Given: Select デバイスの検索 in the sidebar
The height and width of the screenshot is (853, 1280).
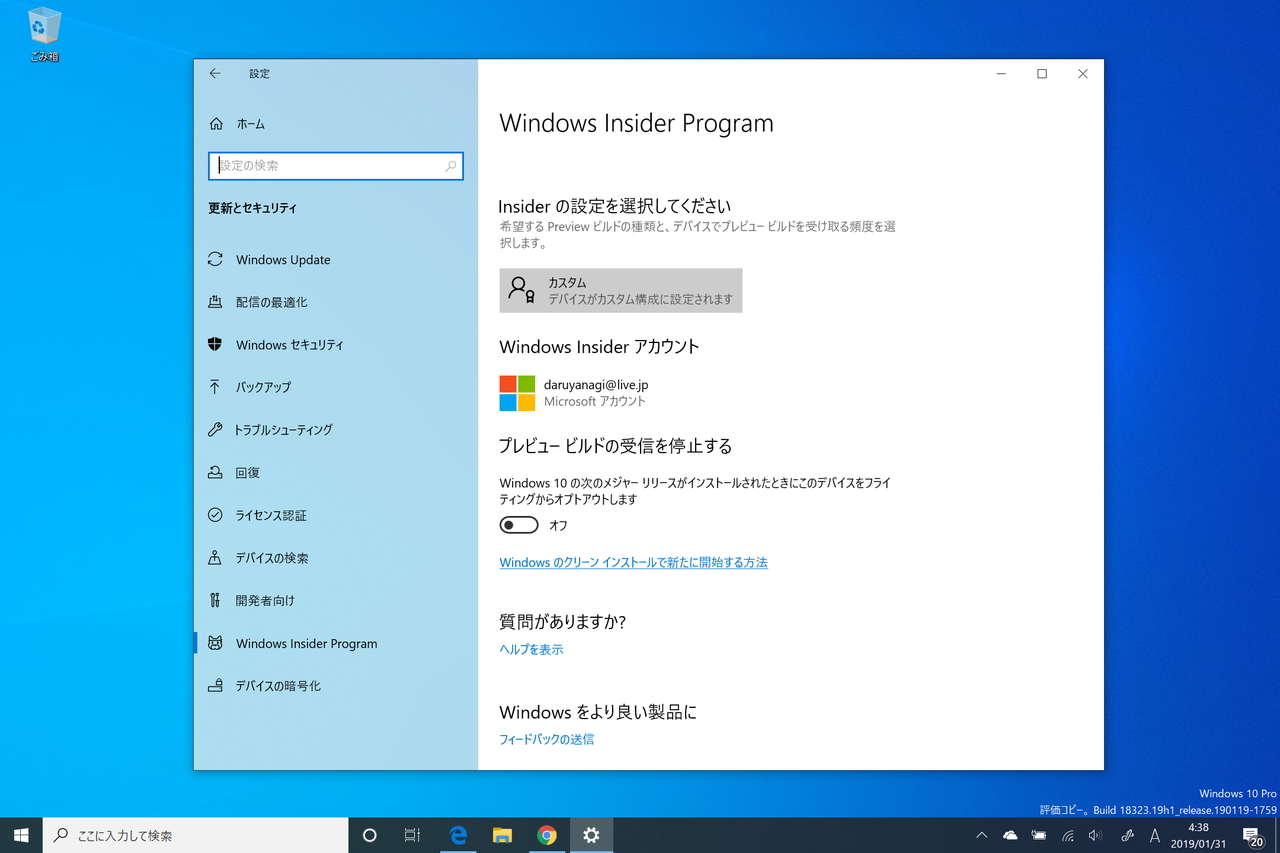Looking at the screenshot, I should [279, 558].
